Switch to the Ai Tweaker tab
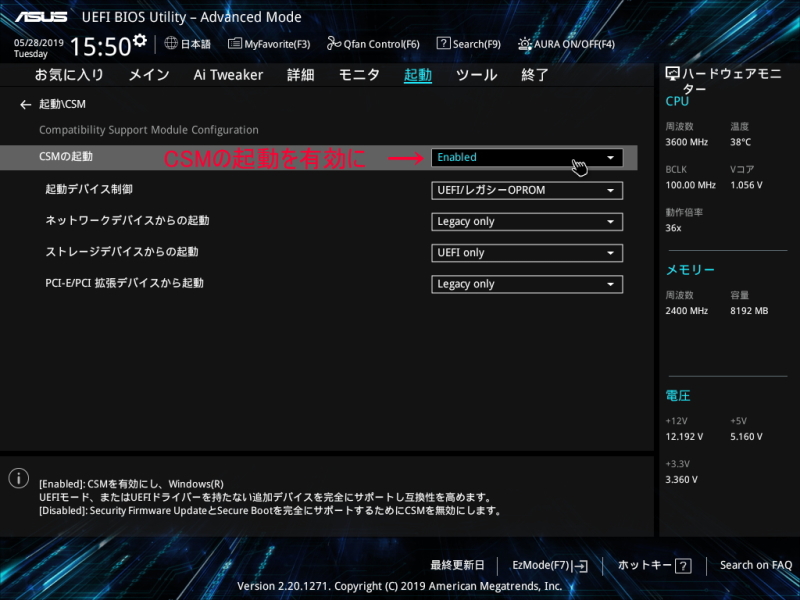Image resolution: width=800 pixels, height=600 pixels. [228, 75]
